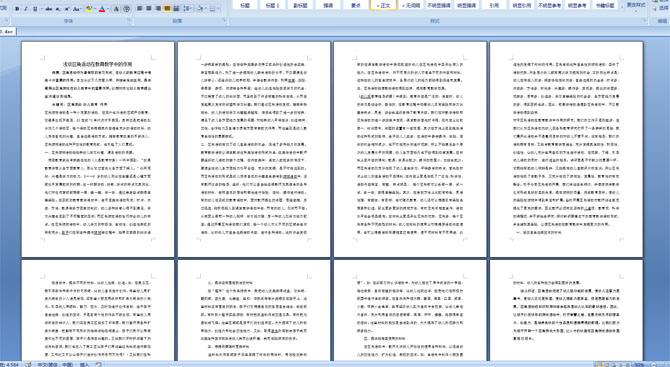Select the enclosed character icon
The height and width of the screenshot is (367, 670).
coord(126,9)
